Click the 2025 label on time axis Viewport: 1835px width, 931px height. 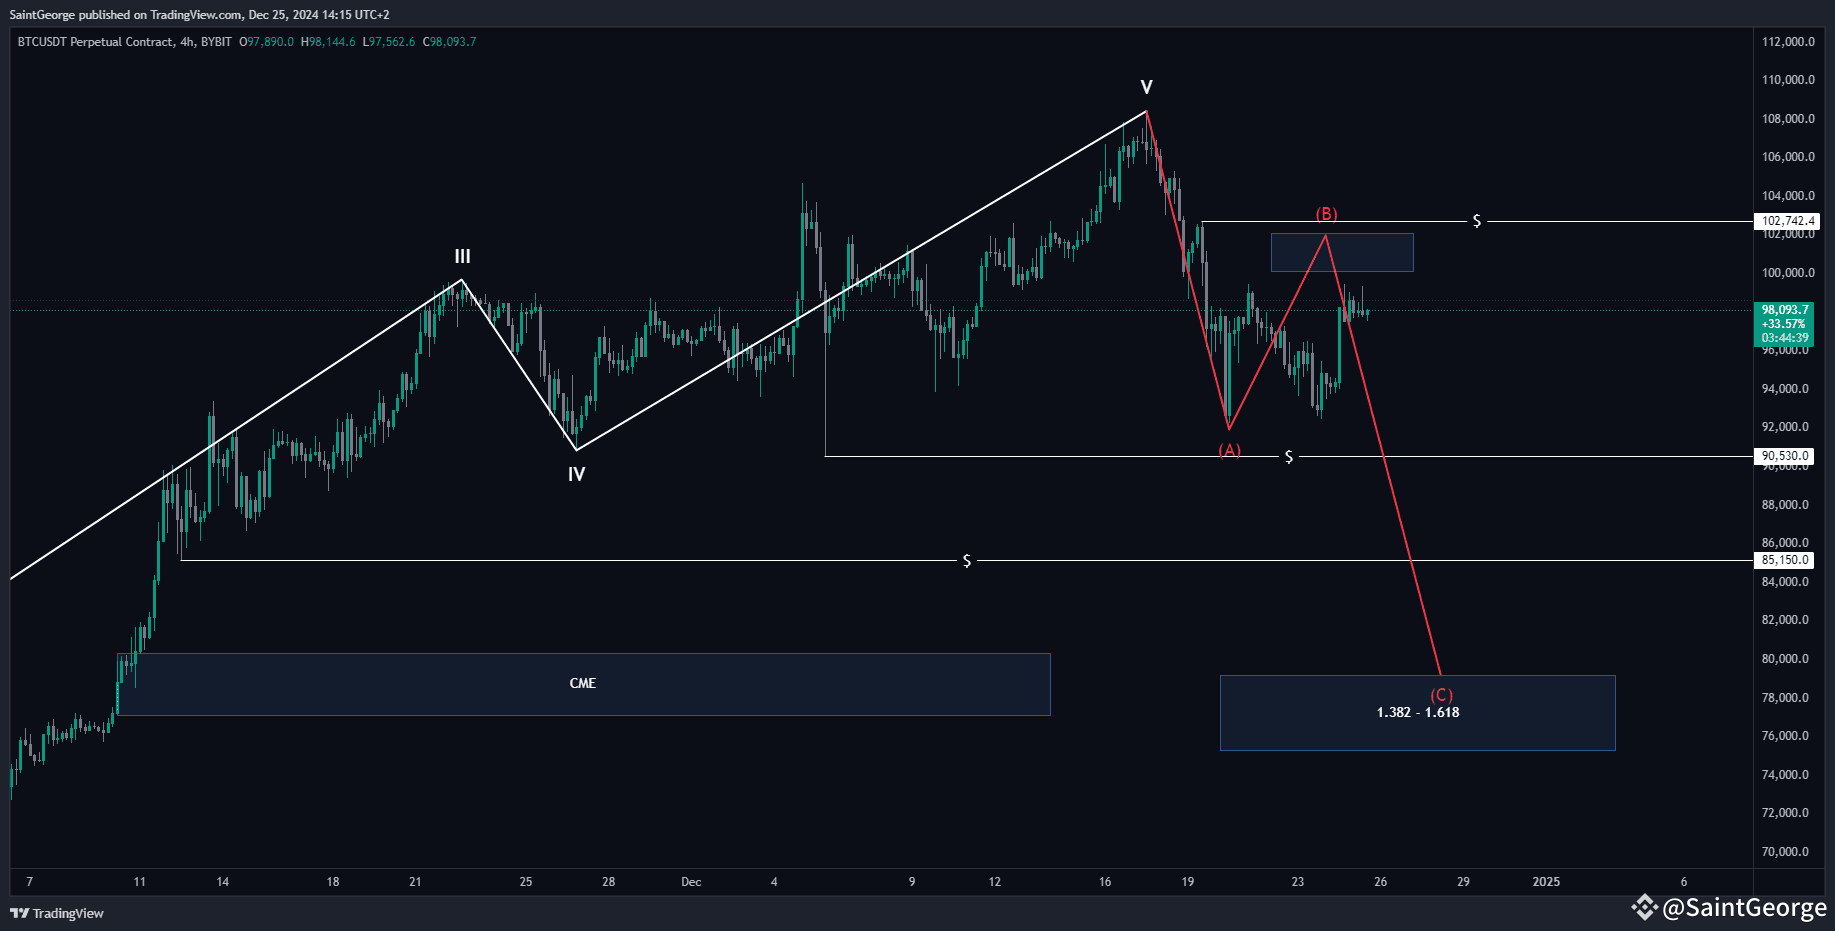[1546, 882]
